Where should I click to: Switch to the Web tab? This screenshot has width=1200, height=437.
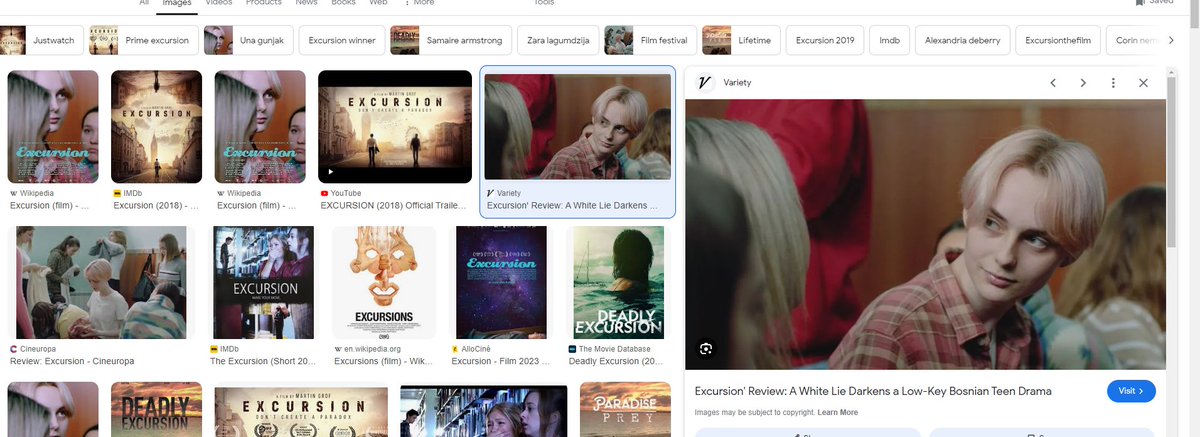click(378, 3)
